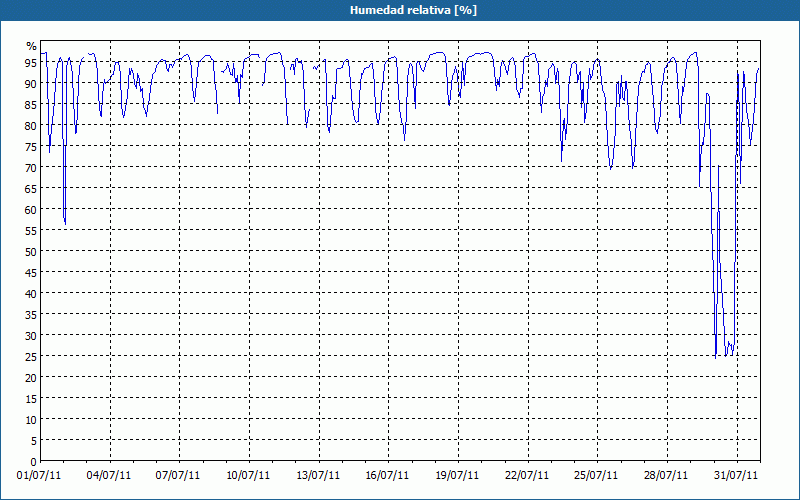Click the 65 y-axis value
800x500 pixels.
pos(31,189)
